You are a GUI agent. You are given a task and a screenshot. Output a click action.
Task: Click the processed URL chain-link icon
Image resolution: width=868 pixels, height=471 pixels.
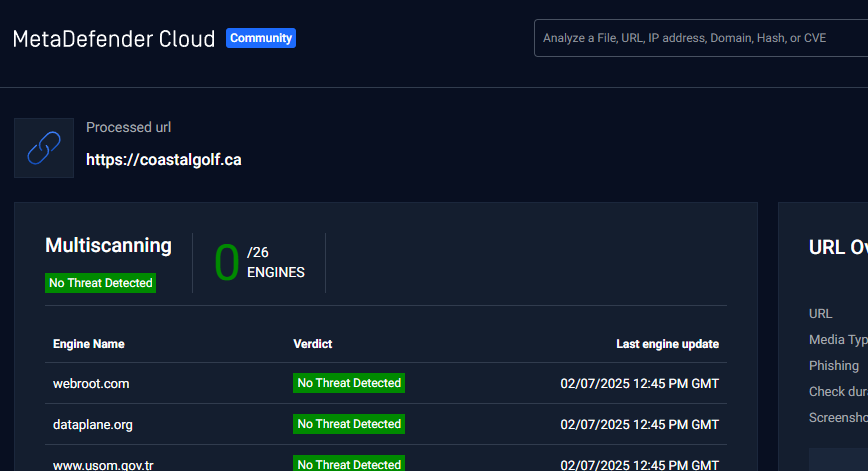[44, 148]
